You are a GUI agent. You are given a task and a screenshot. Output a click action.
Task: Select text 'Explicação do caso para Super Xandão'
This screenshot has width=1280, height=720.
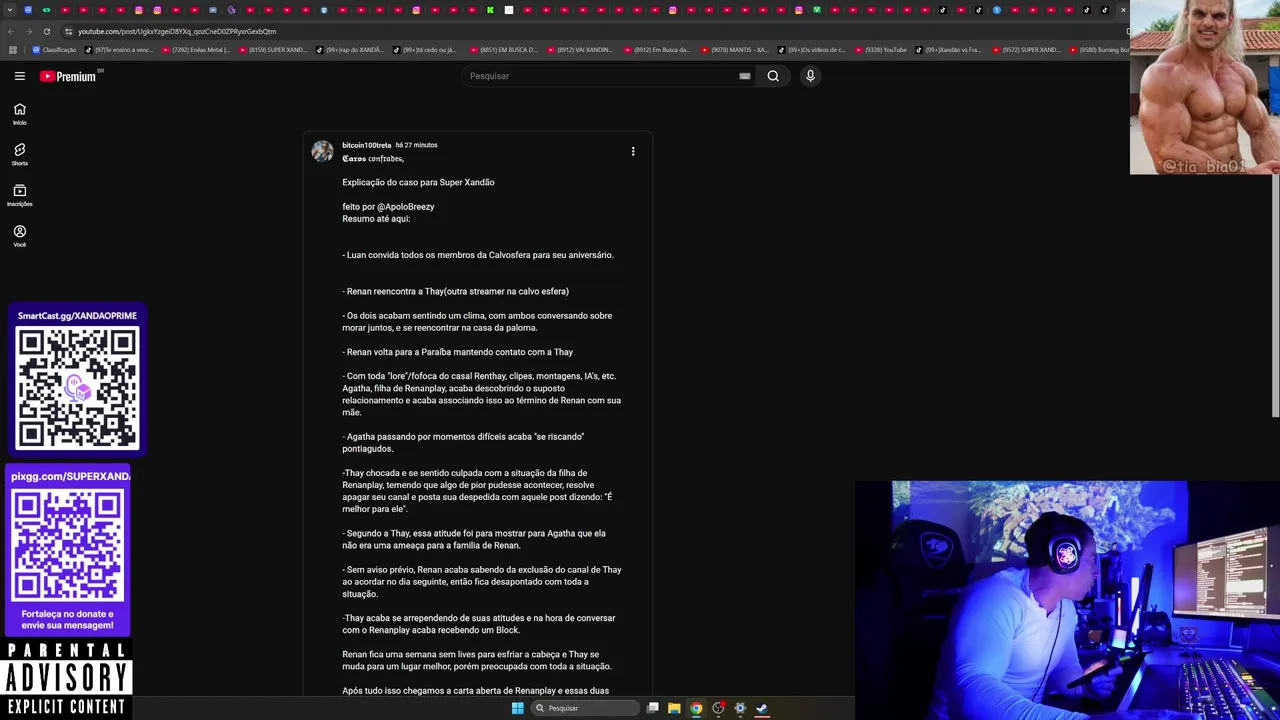pos(418,183)
